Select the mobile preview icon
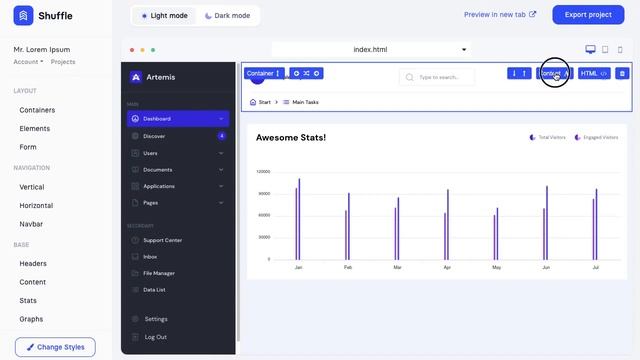Screen dimensions: 640x360 (x=620, y=50)
